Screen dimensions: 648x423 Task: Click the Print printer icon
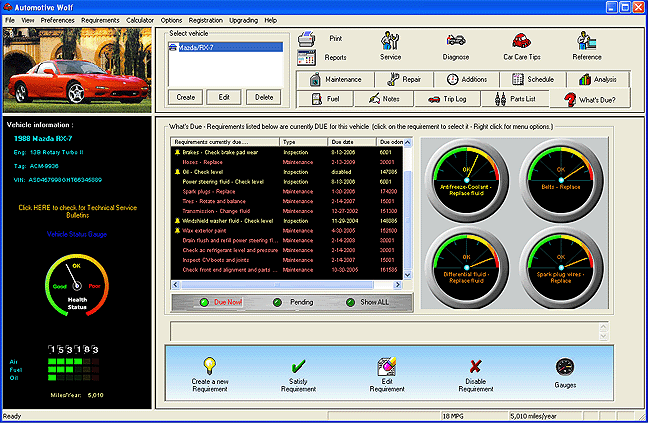click(x=307, y=39)
